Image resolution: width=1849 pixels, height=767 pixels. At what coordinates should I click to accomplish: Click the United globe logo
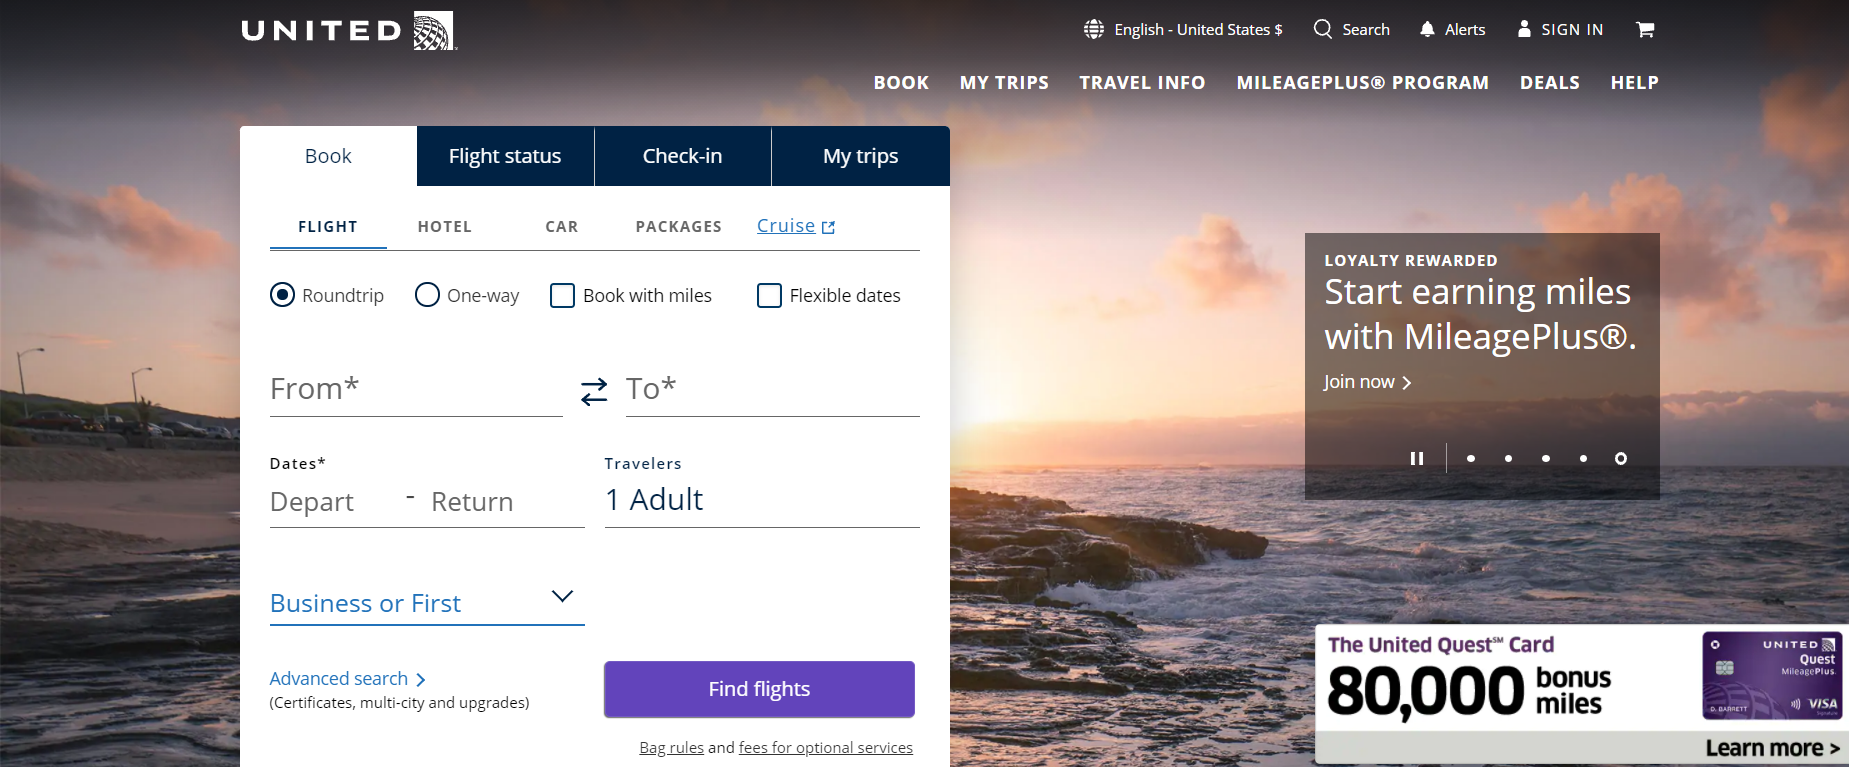pyautogui.click(x=434, y=31)
